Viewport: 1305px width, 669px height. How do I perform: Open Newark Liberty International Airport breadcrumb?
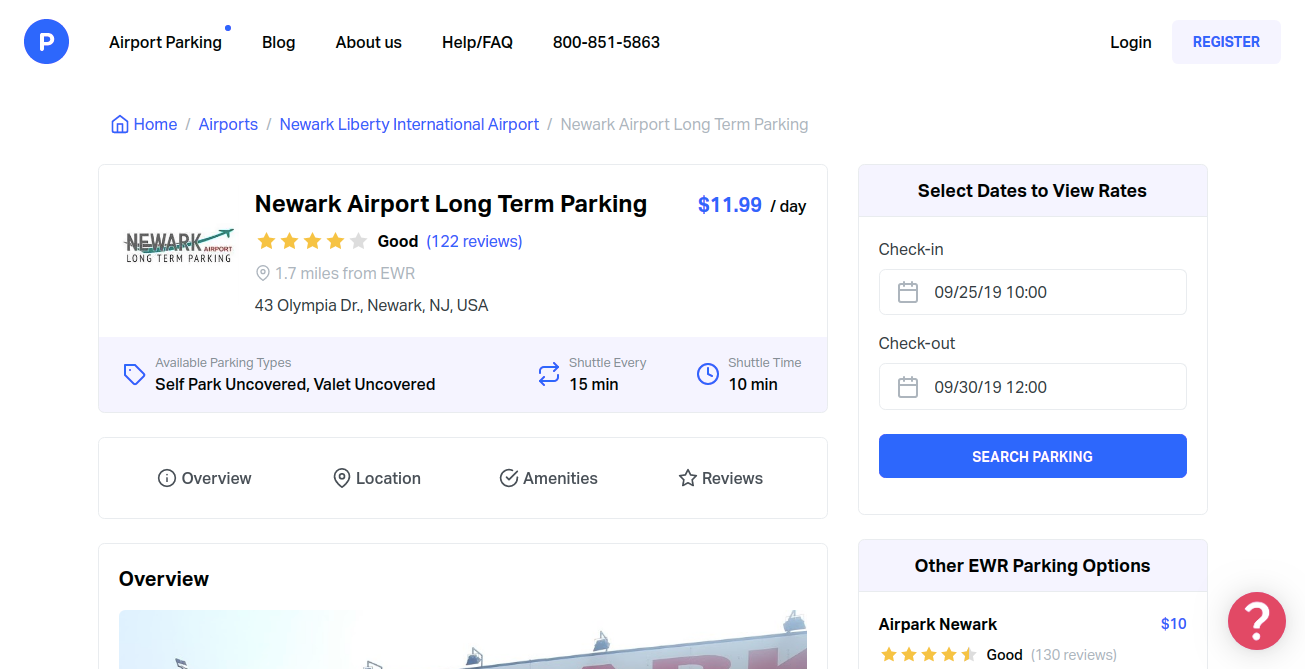[409, 125]
